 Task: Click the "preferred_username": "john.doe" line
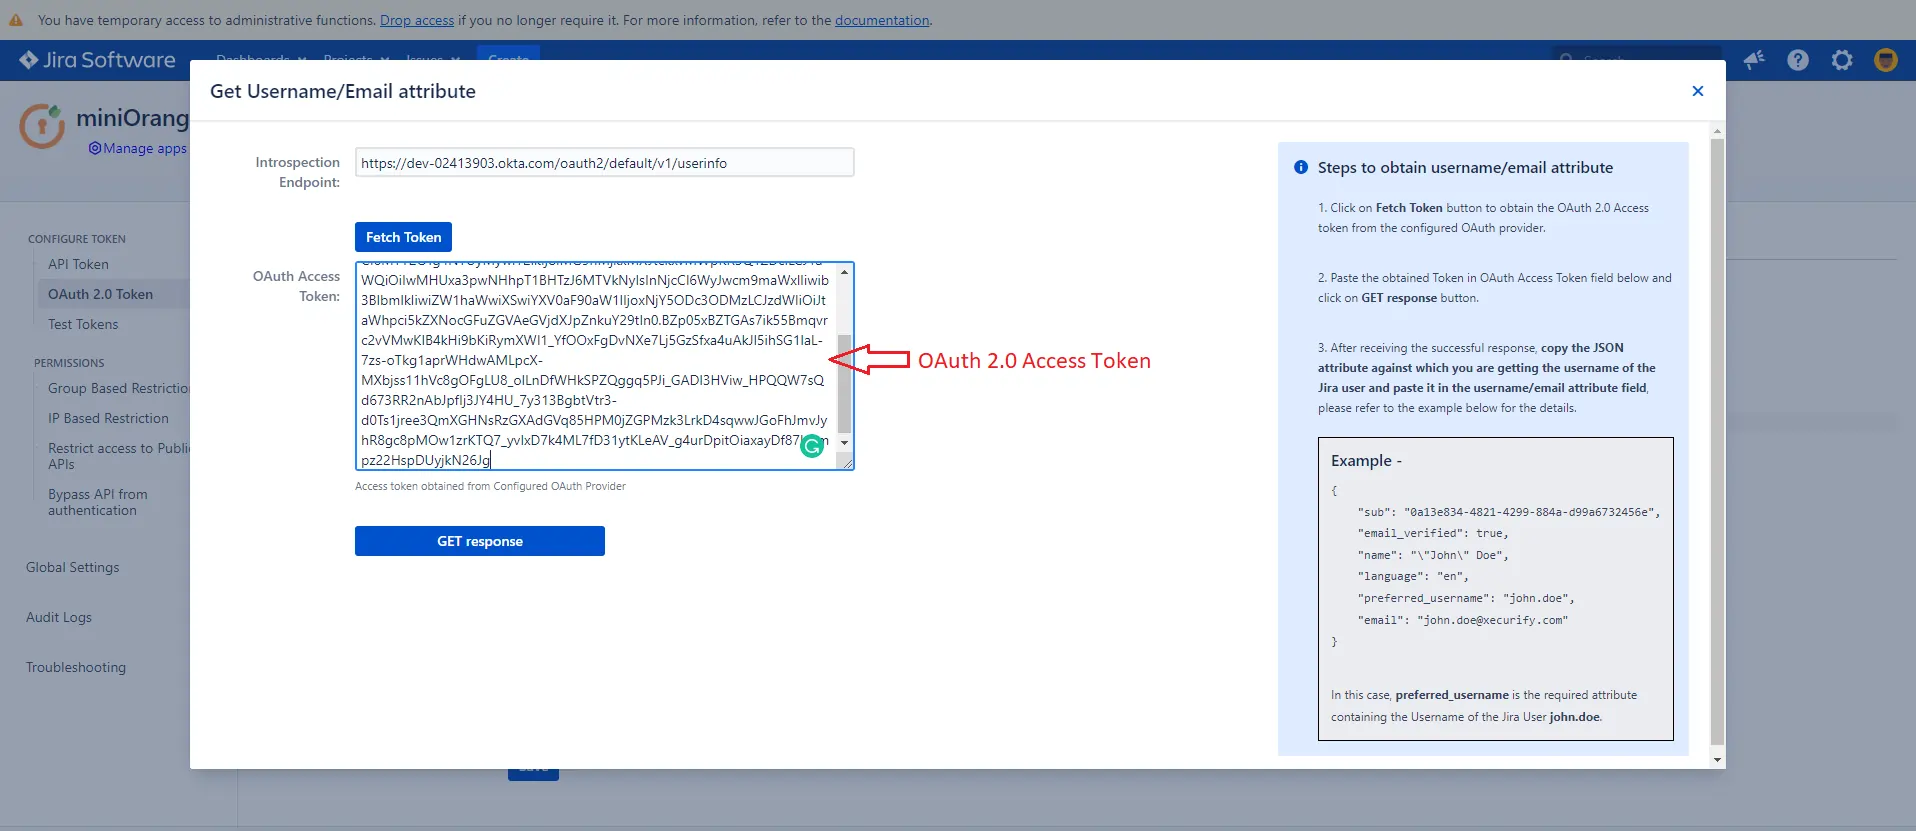[x=1465, y=598]
